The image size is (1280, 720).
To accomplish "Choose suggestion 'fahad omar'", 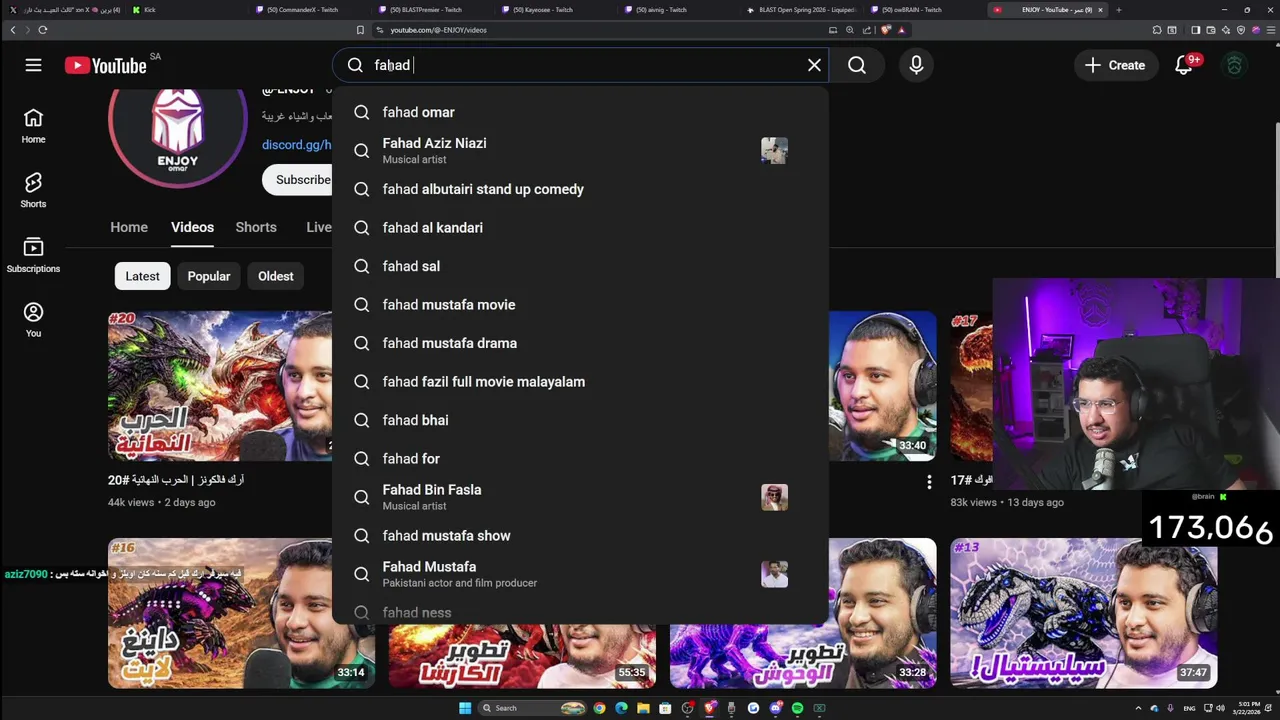I will (x=580, y=112).
